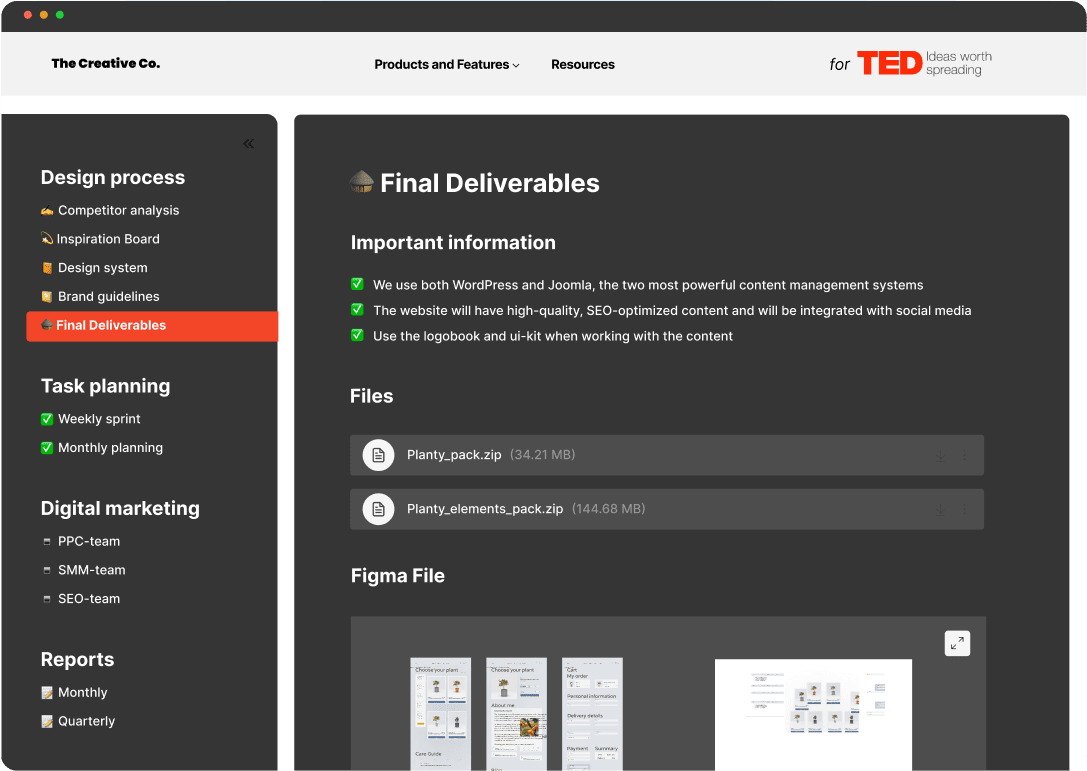Open more options for Planty_pack.zip
Image resolution: width=1087 pixels, height=771 pixels.
pyautogui.click(x=964, y=455)
